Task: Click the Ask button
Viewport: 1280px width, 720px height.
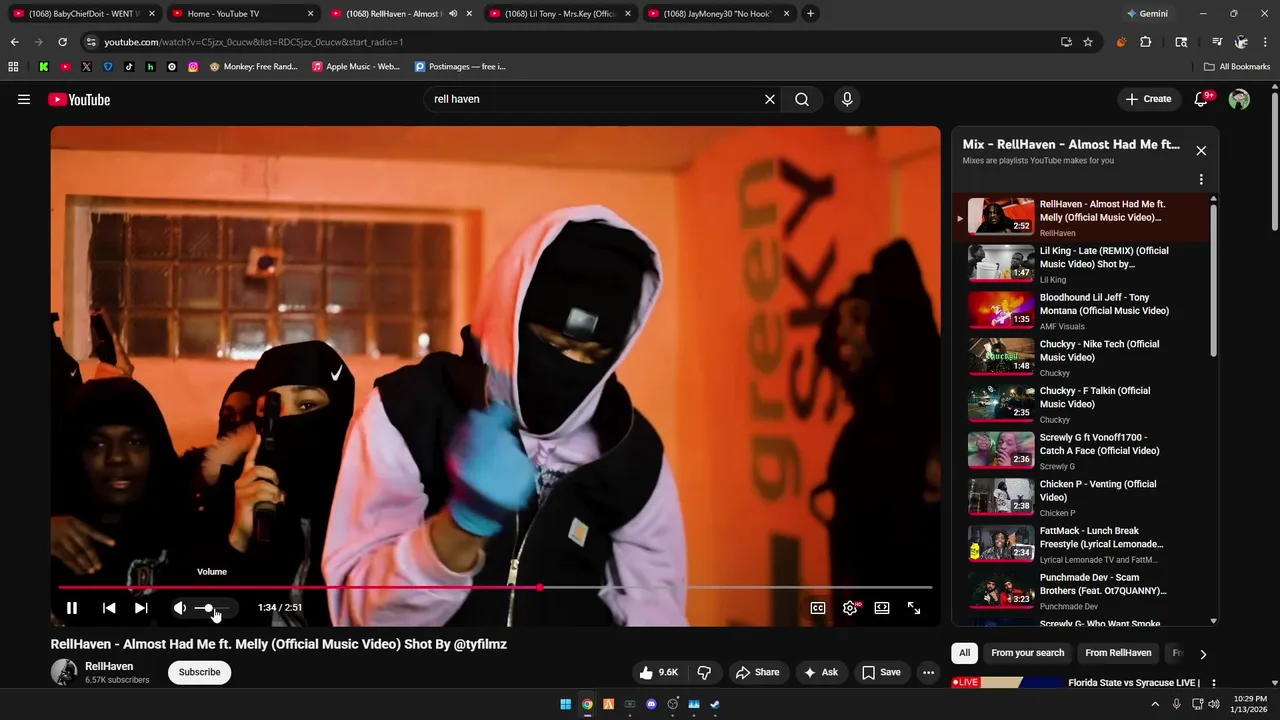Action: tap(821, 672)
